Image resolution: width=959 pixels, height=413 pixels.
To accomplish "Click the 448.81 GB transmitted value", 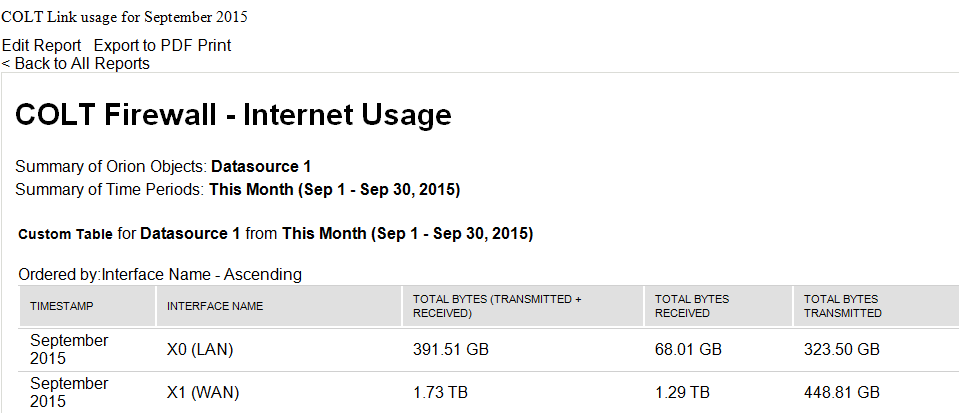I will click(842, 392).
